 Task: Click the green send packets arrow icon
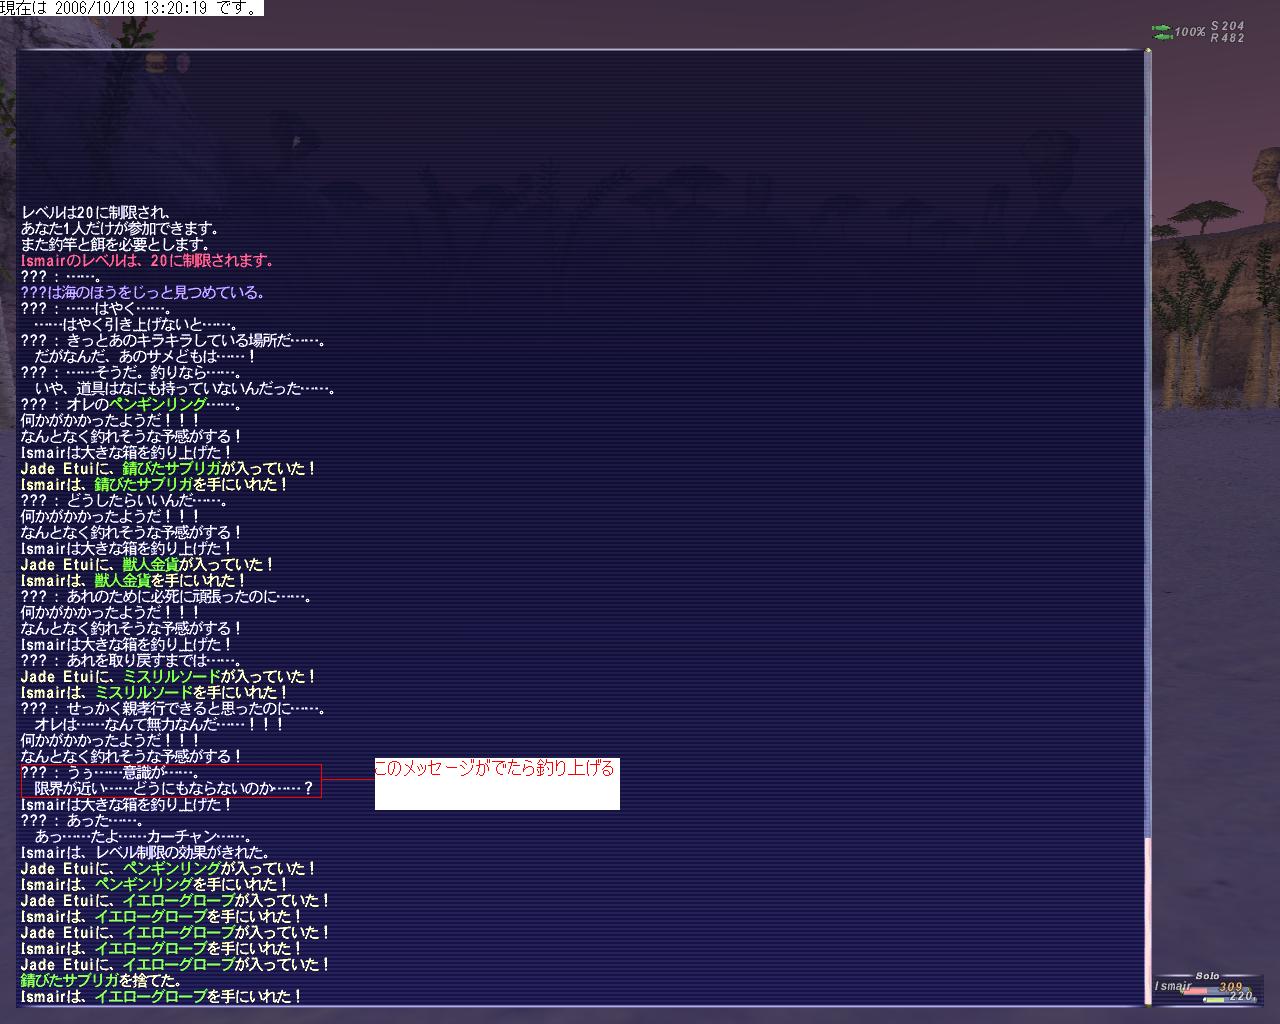pos(1161,28)
